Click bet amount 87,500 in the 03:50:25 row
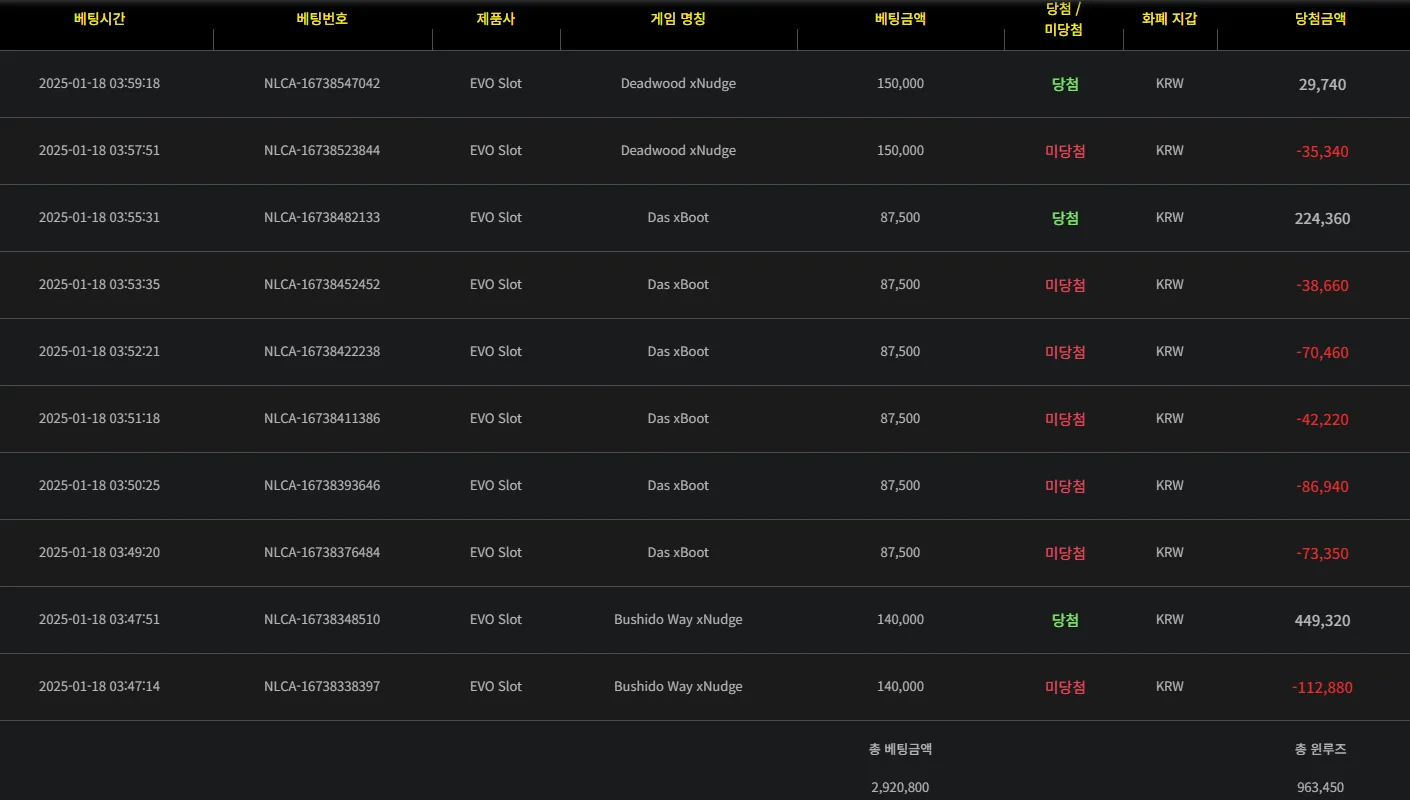1410x800 pixels. point(900,486)
